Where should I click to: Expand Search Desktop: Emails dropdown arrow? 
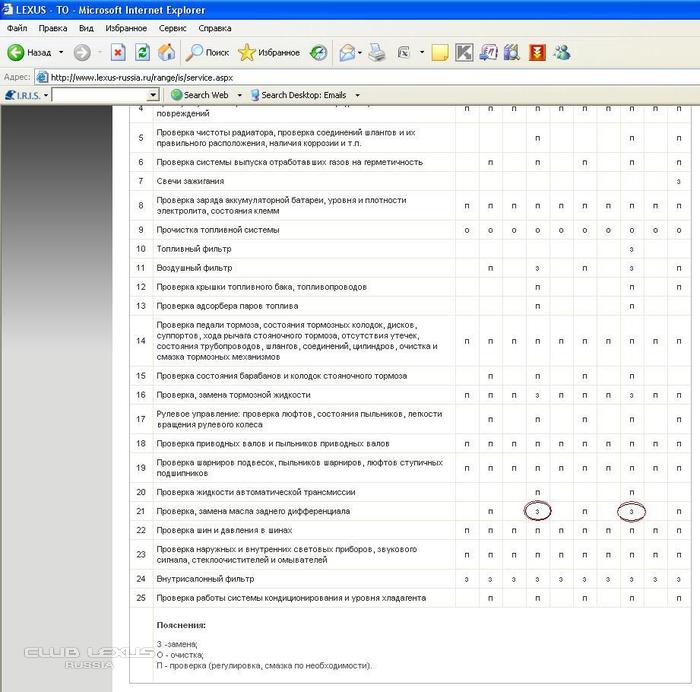[357, 95]
